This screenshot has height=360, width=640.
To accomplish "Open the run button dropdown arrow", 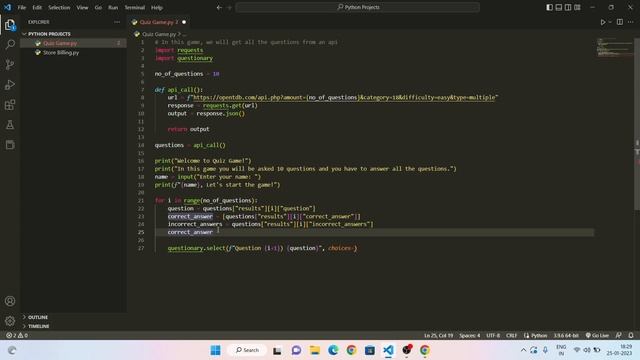I will click(610, 22).
